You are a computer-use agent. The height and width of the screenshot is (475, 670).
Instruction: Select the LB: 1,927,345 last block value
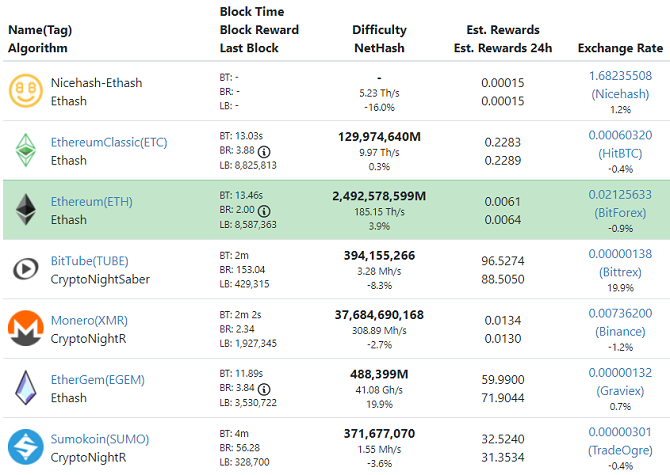pos(248,343)
